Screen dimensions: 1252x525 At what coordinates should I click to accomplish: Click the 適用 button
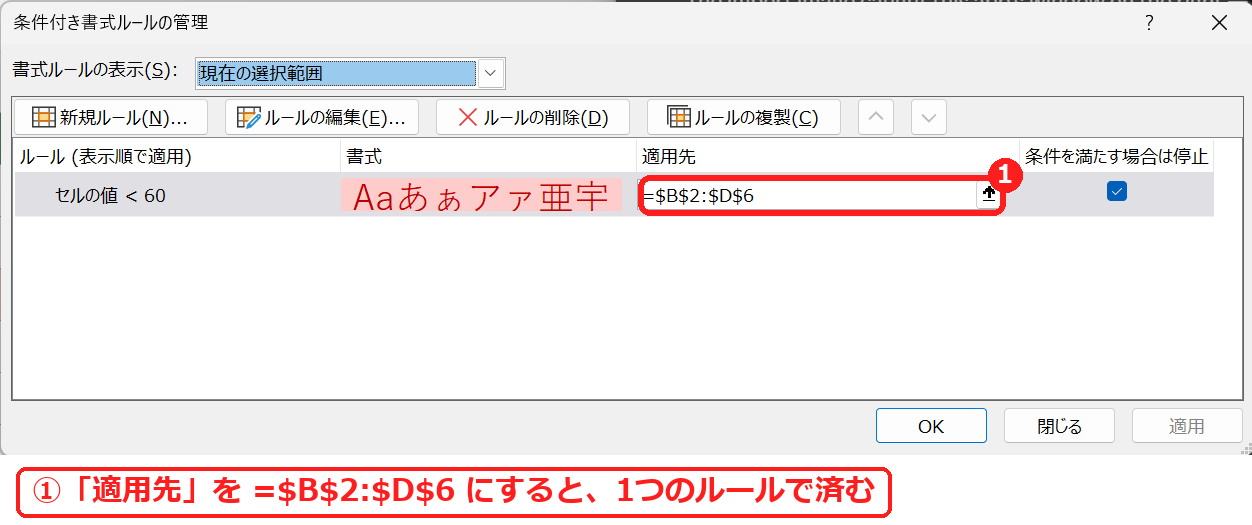1187,426
